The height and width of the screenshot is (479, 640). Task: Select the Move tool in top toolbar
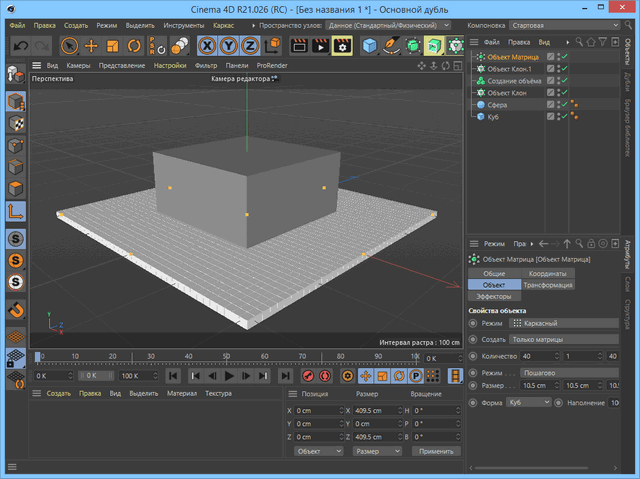pos(91,45)
